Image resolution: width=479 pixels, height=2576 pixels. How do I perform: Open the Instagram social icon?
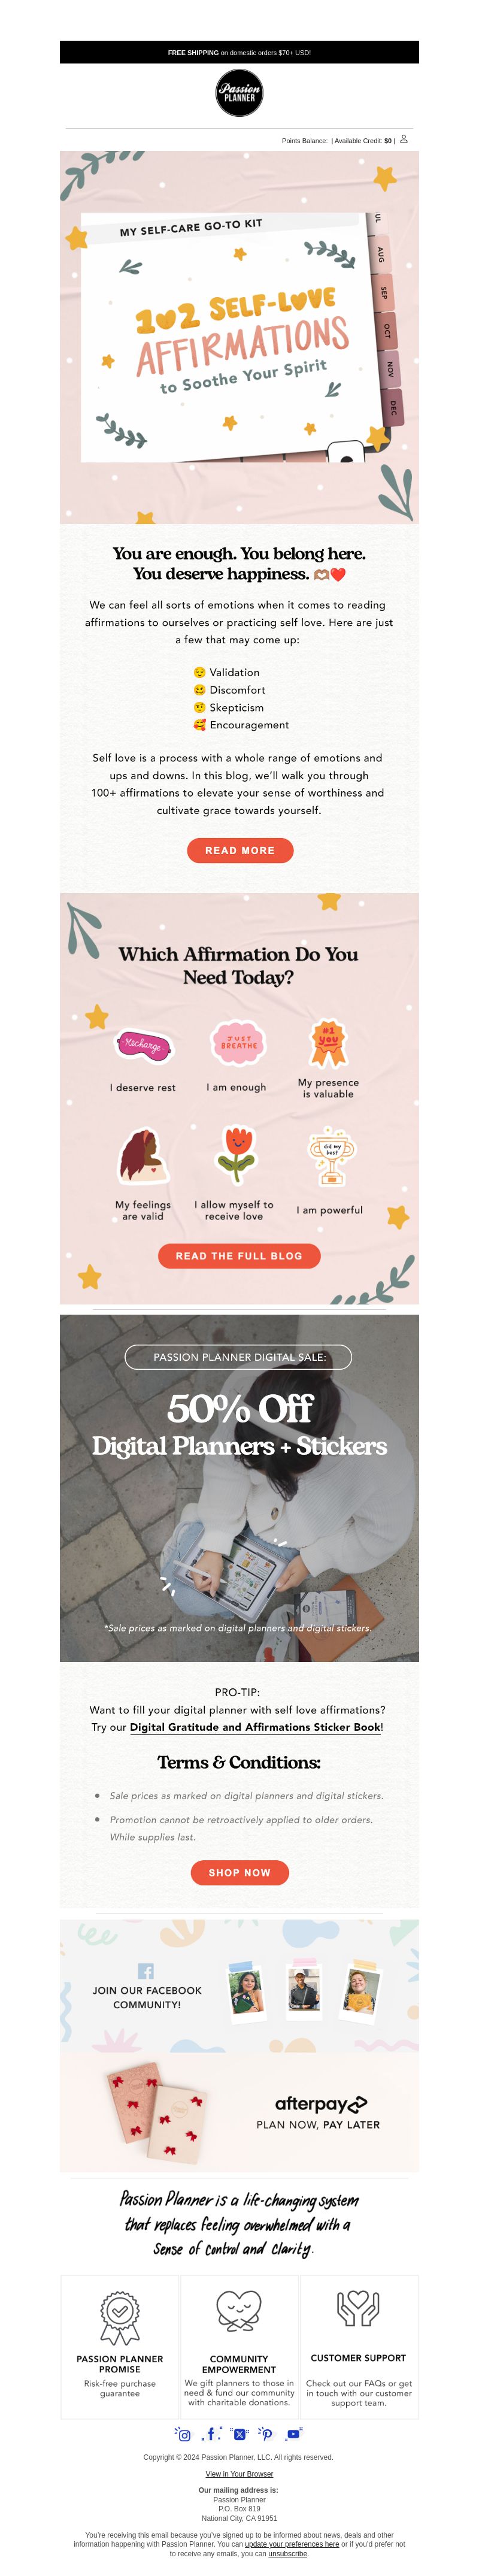pos(183,2434)
